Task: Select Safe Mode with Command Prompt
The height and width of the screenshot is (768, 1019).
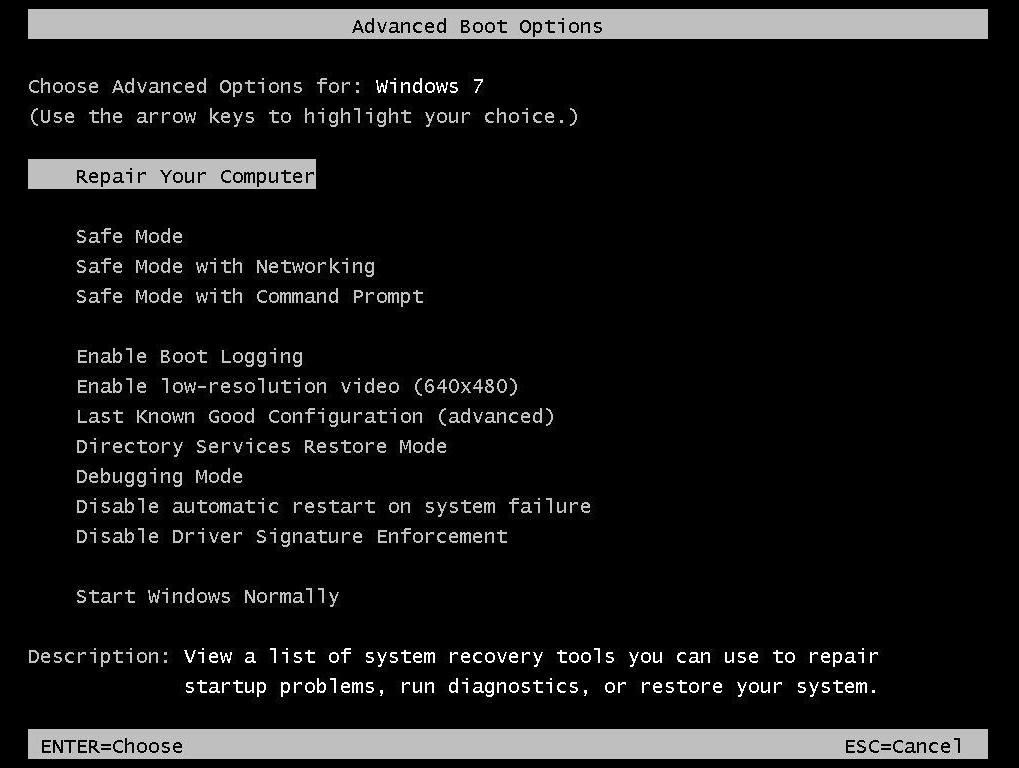Action: coord(249,296)
